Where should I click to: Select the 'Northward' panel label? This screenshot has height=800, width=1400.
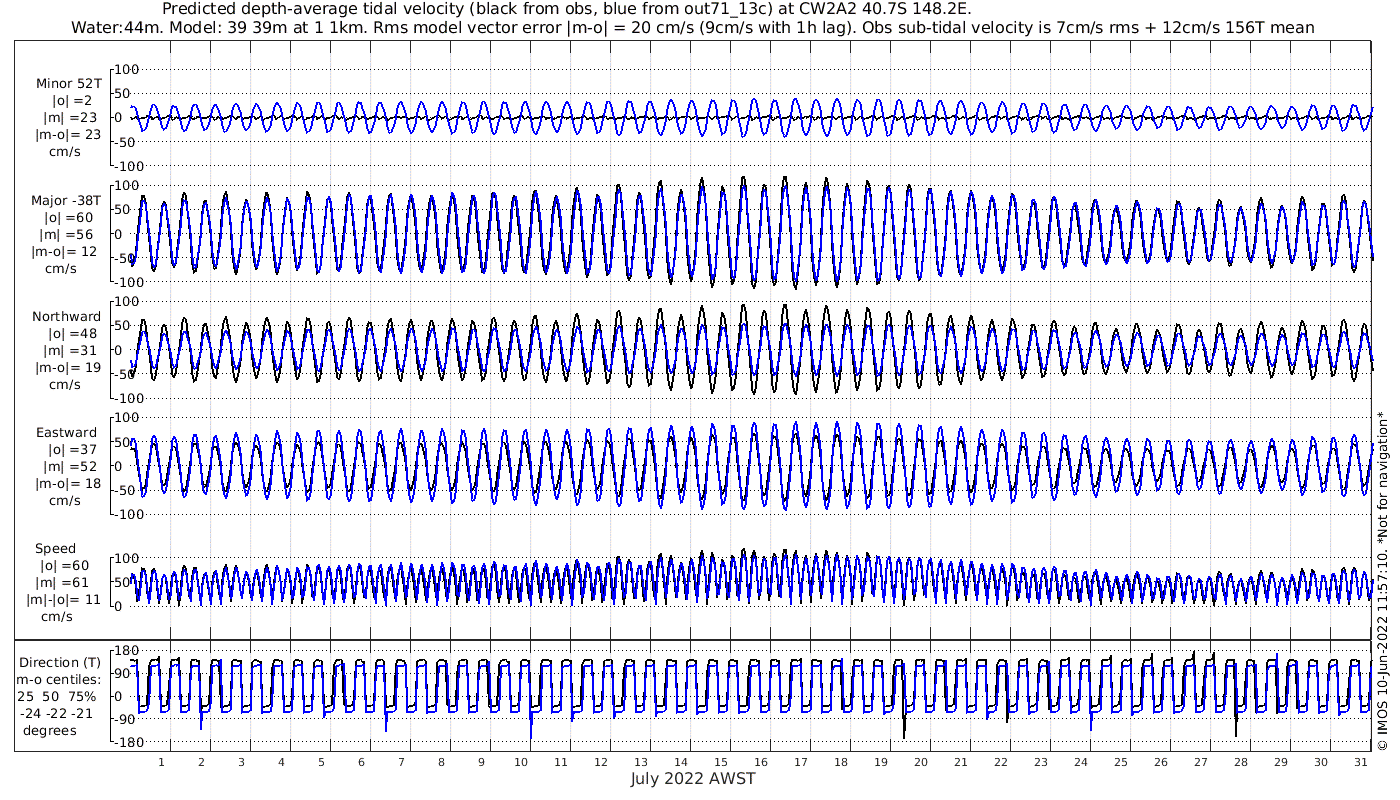66,317
